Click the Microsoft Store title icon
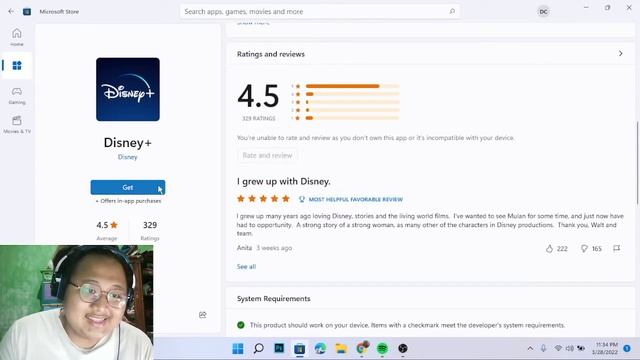Screen dimensions: 640x360 (x=27, y=11)
